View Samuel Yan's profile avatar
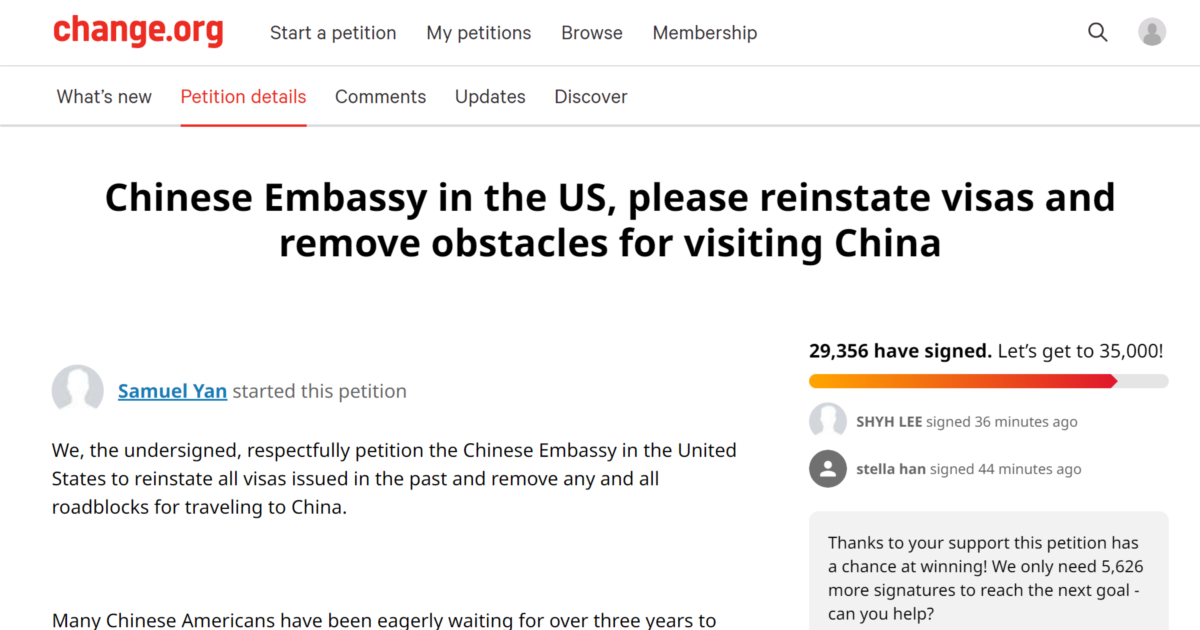This screenshot has height=630, width=1200. [78, 391]
